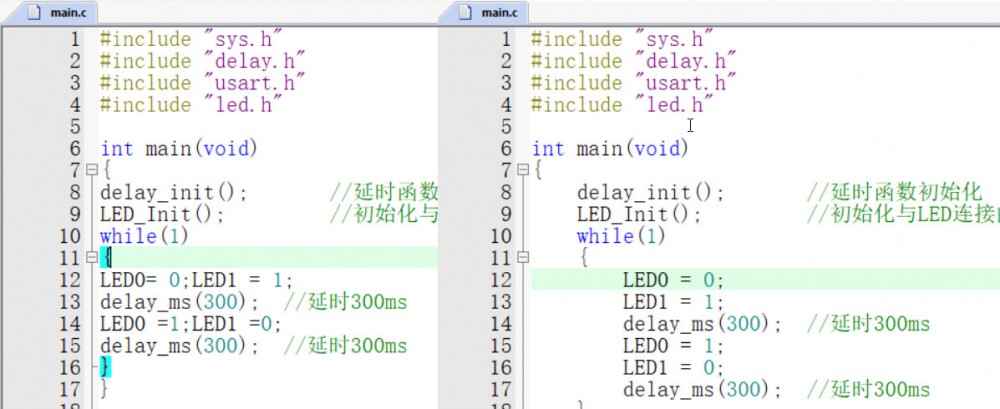The height and width of the screenshot is (409, 1000).
Task: Click 'delay_ms(300);' on line 15 left editor
Action: coord(180,345)
